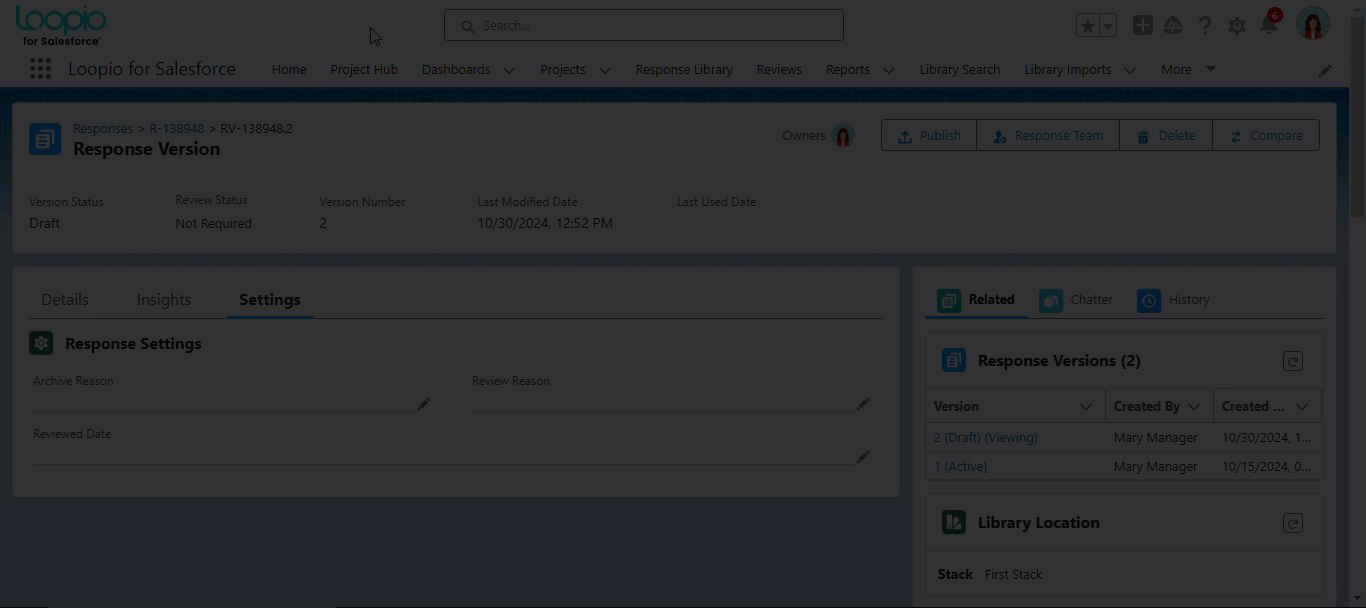Open version 1 (Active) link
1366x608 pixels.
tap(960, 467)
